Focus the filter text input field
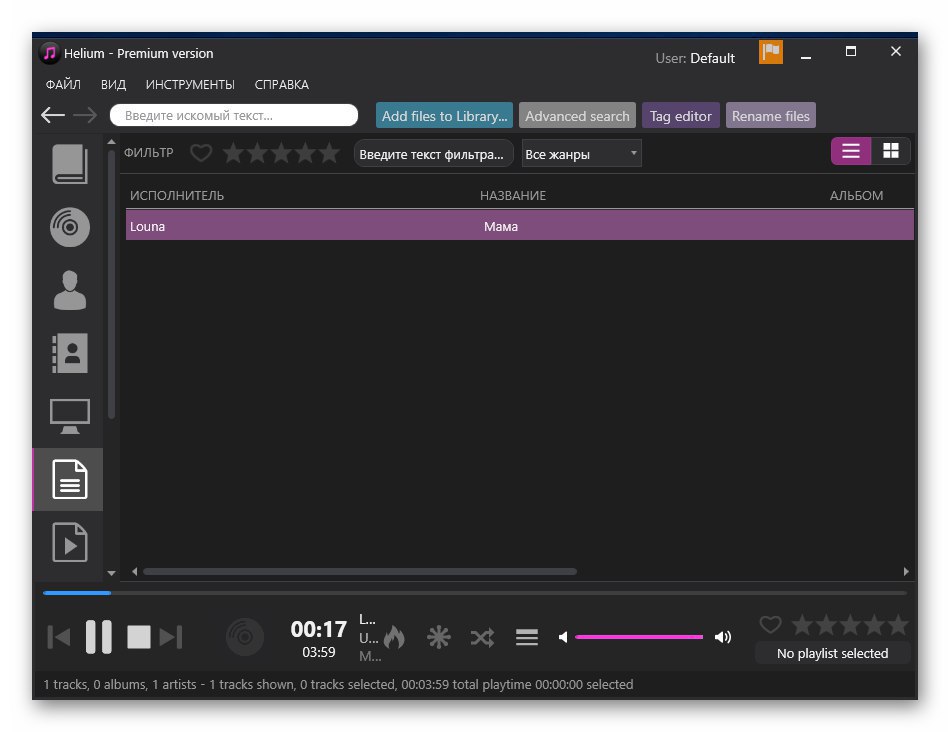950x732 pixels. [x=433, y=154]
